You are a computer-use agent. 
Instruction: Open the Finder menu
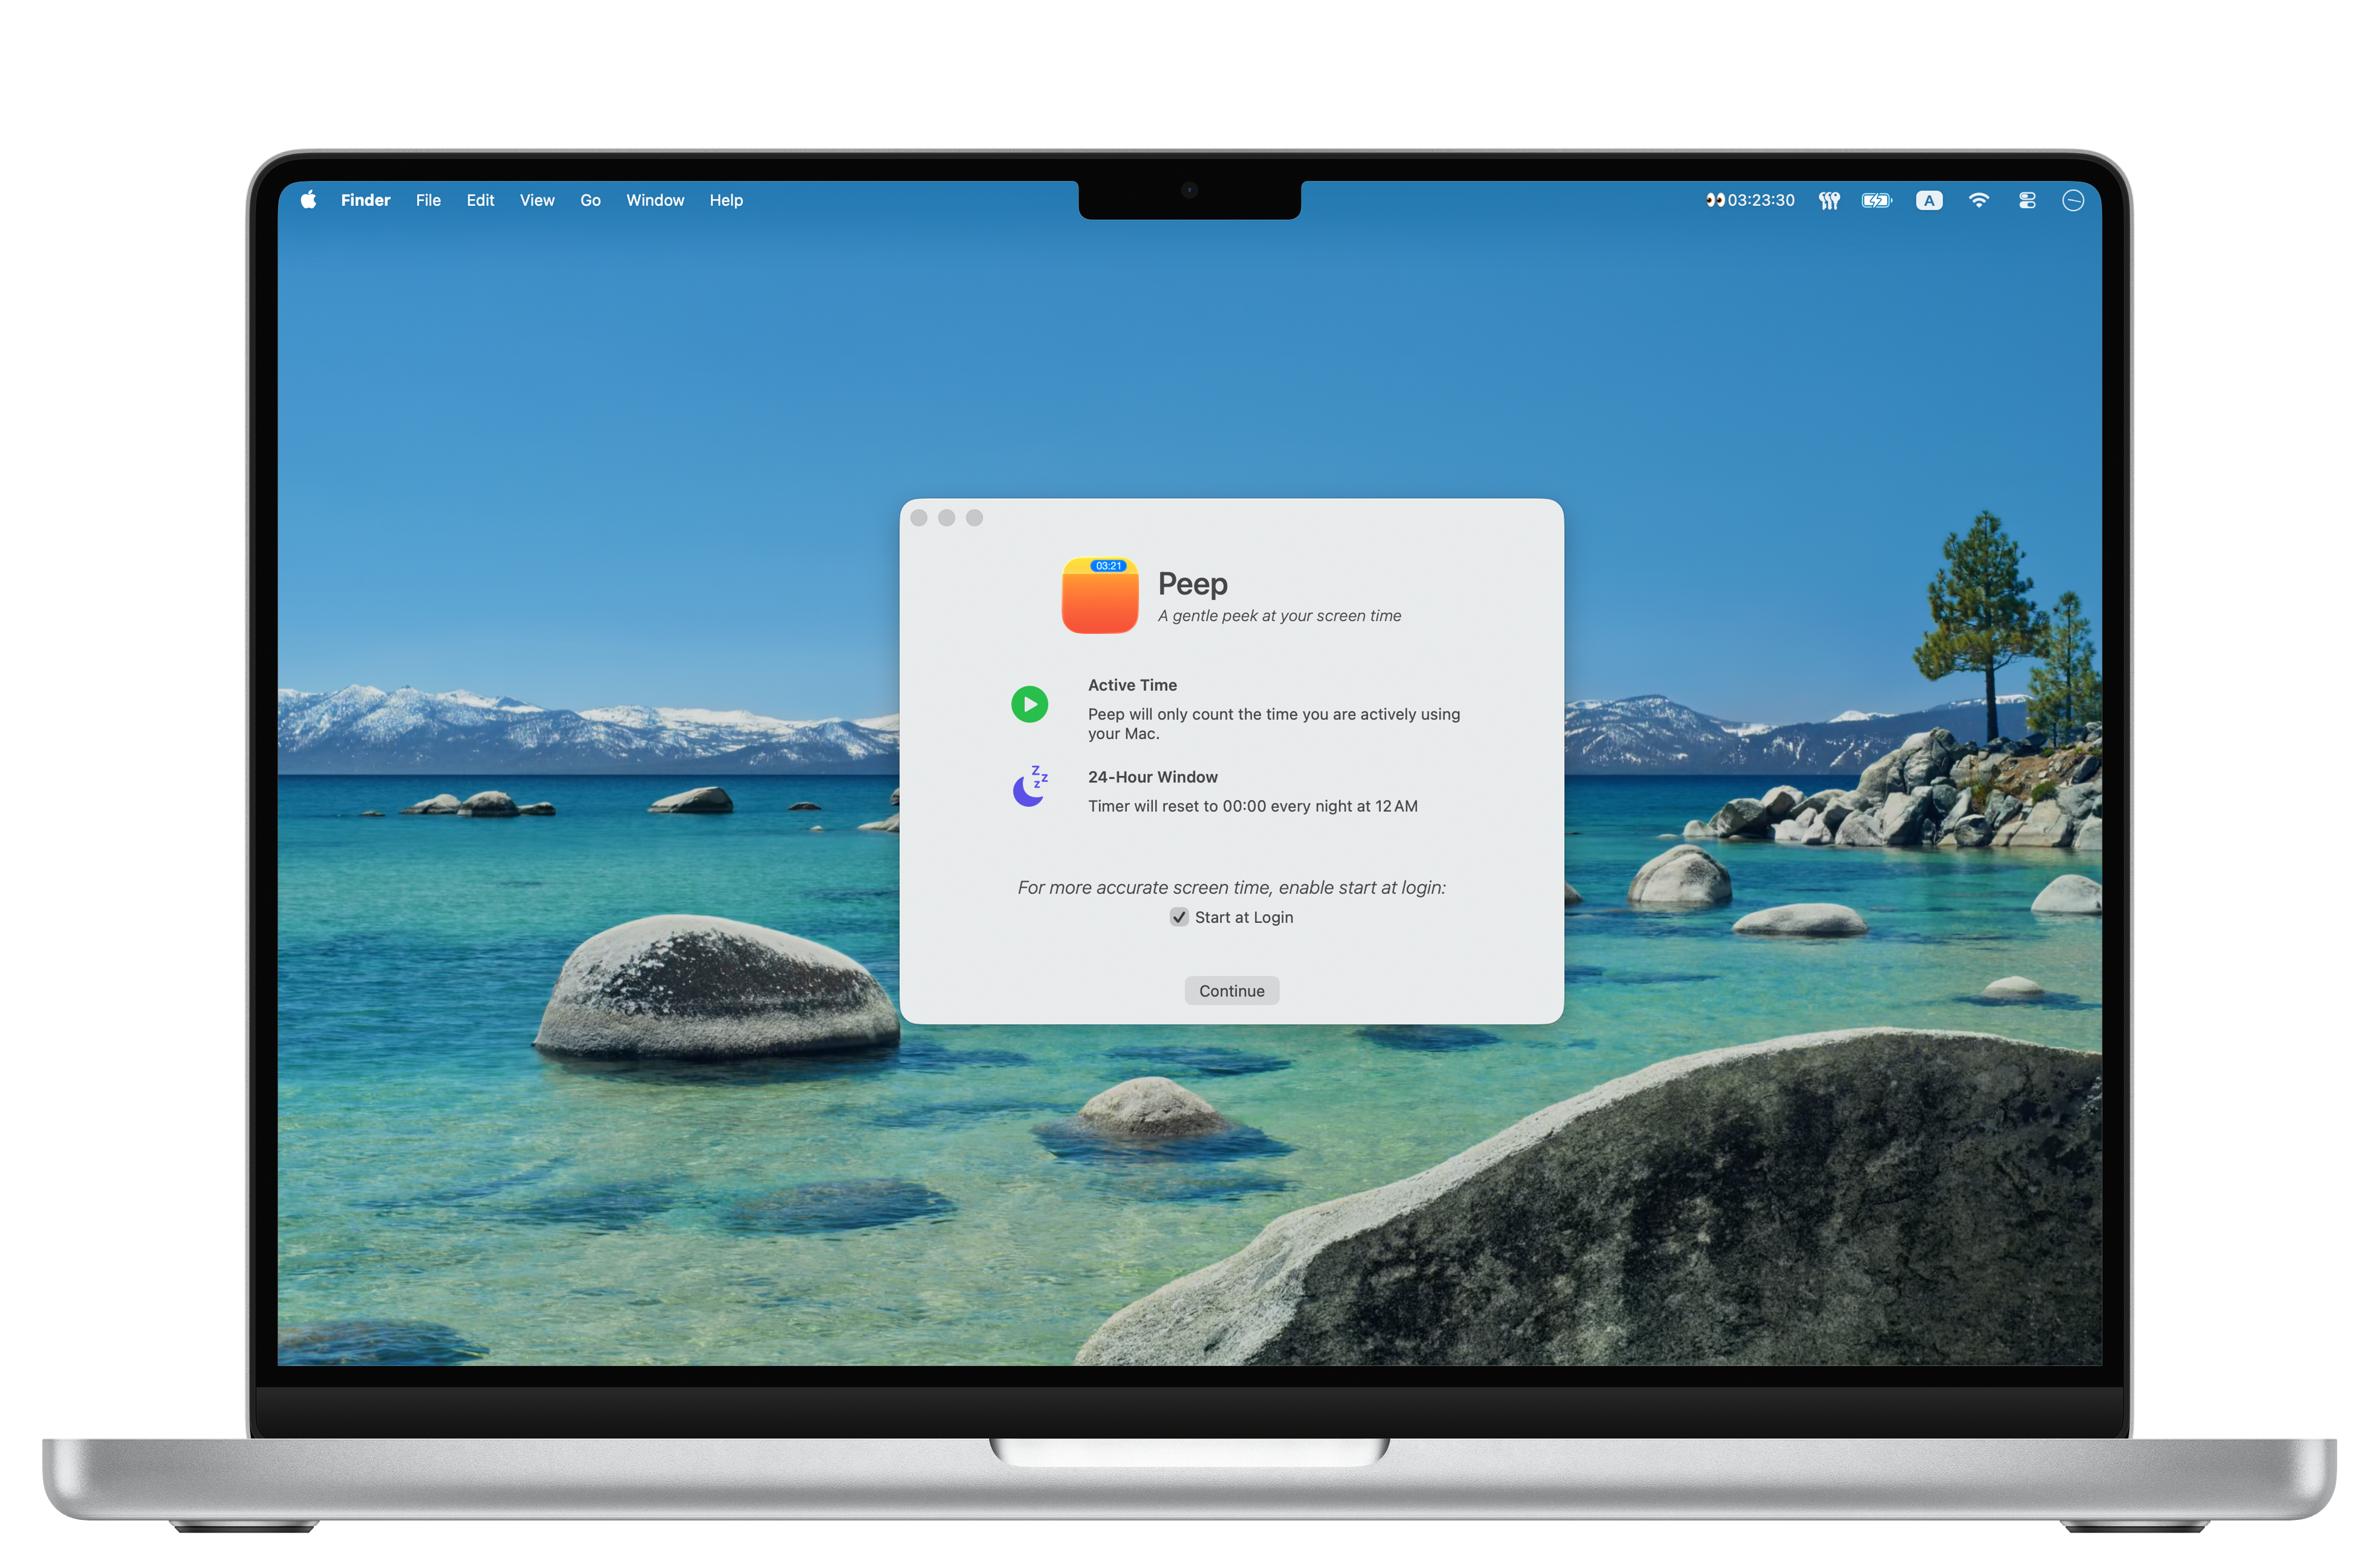coord(365,200)
